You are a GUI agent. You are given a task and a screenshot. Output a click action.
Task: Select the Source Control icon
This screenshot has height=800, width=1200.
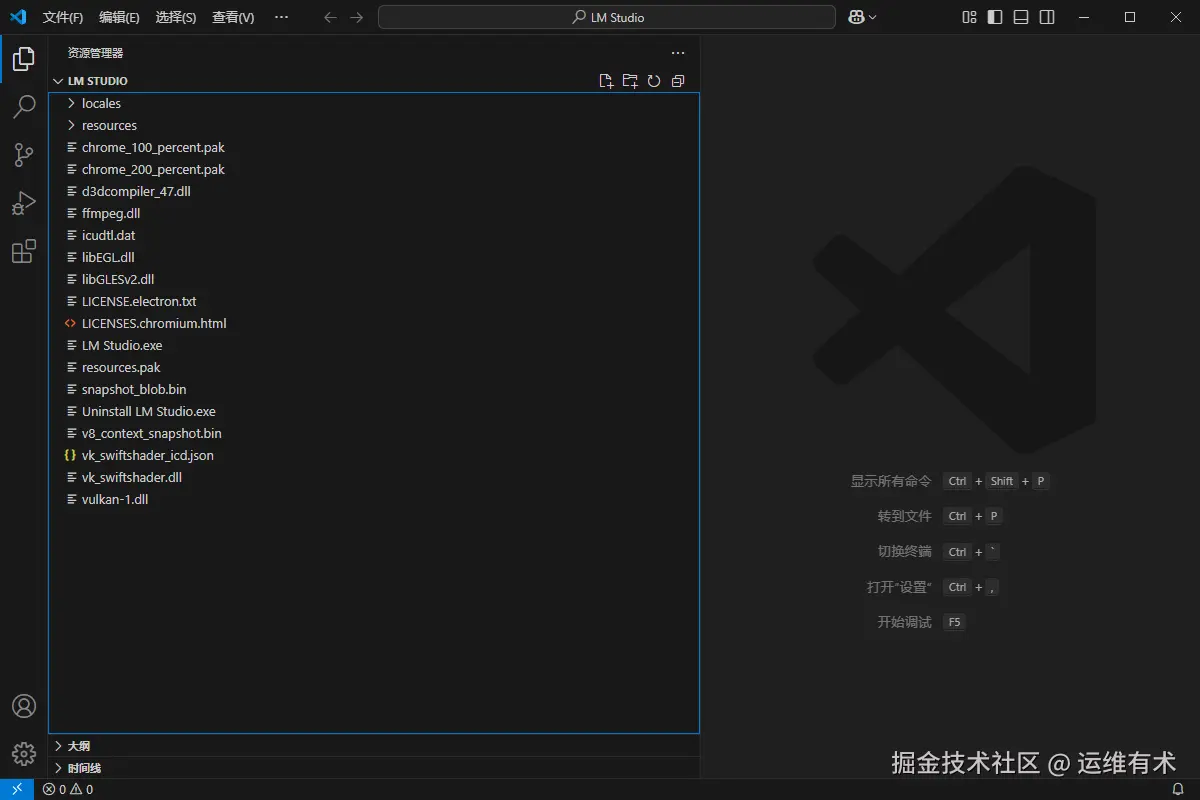24,155
